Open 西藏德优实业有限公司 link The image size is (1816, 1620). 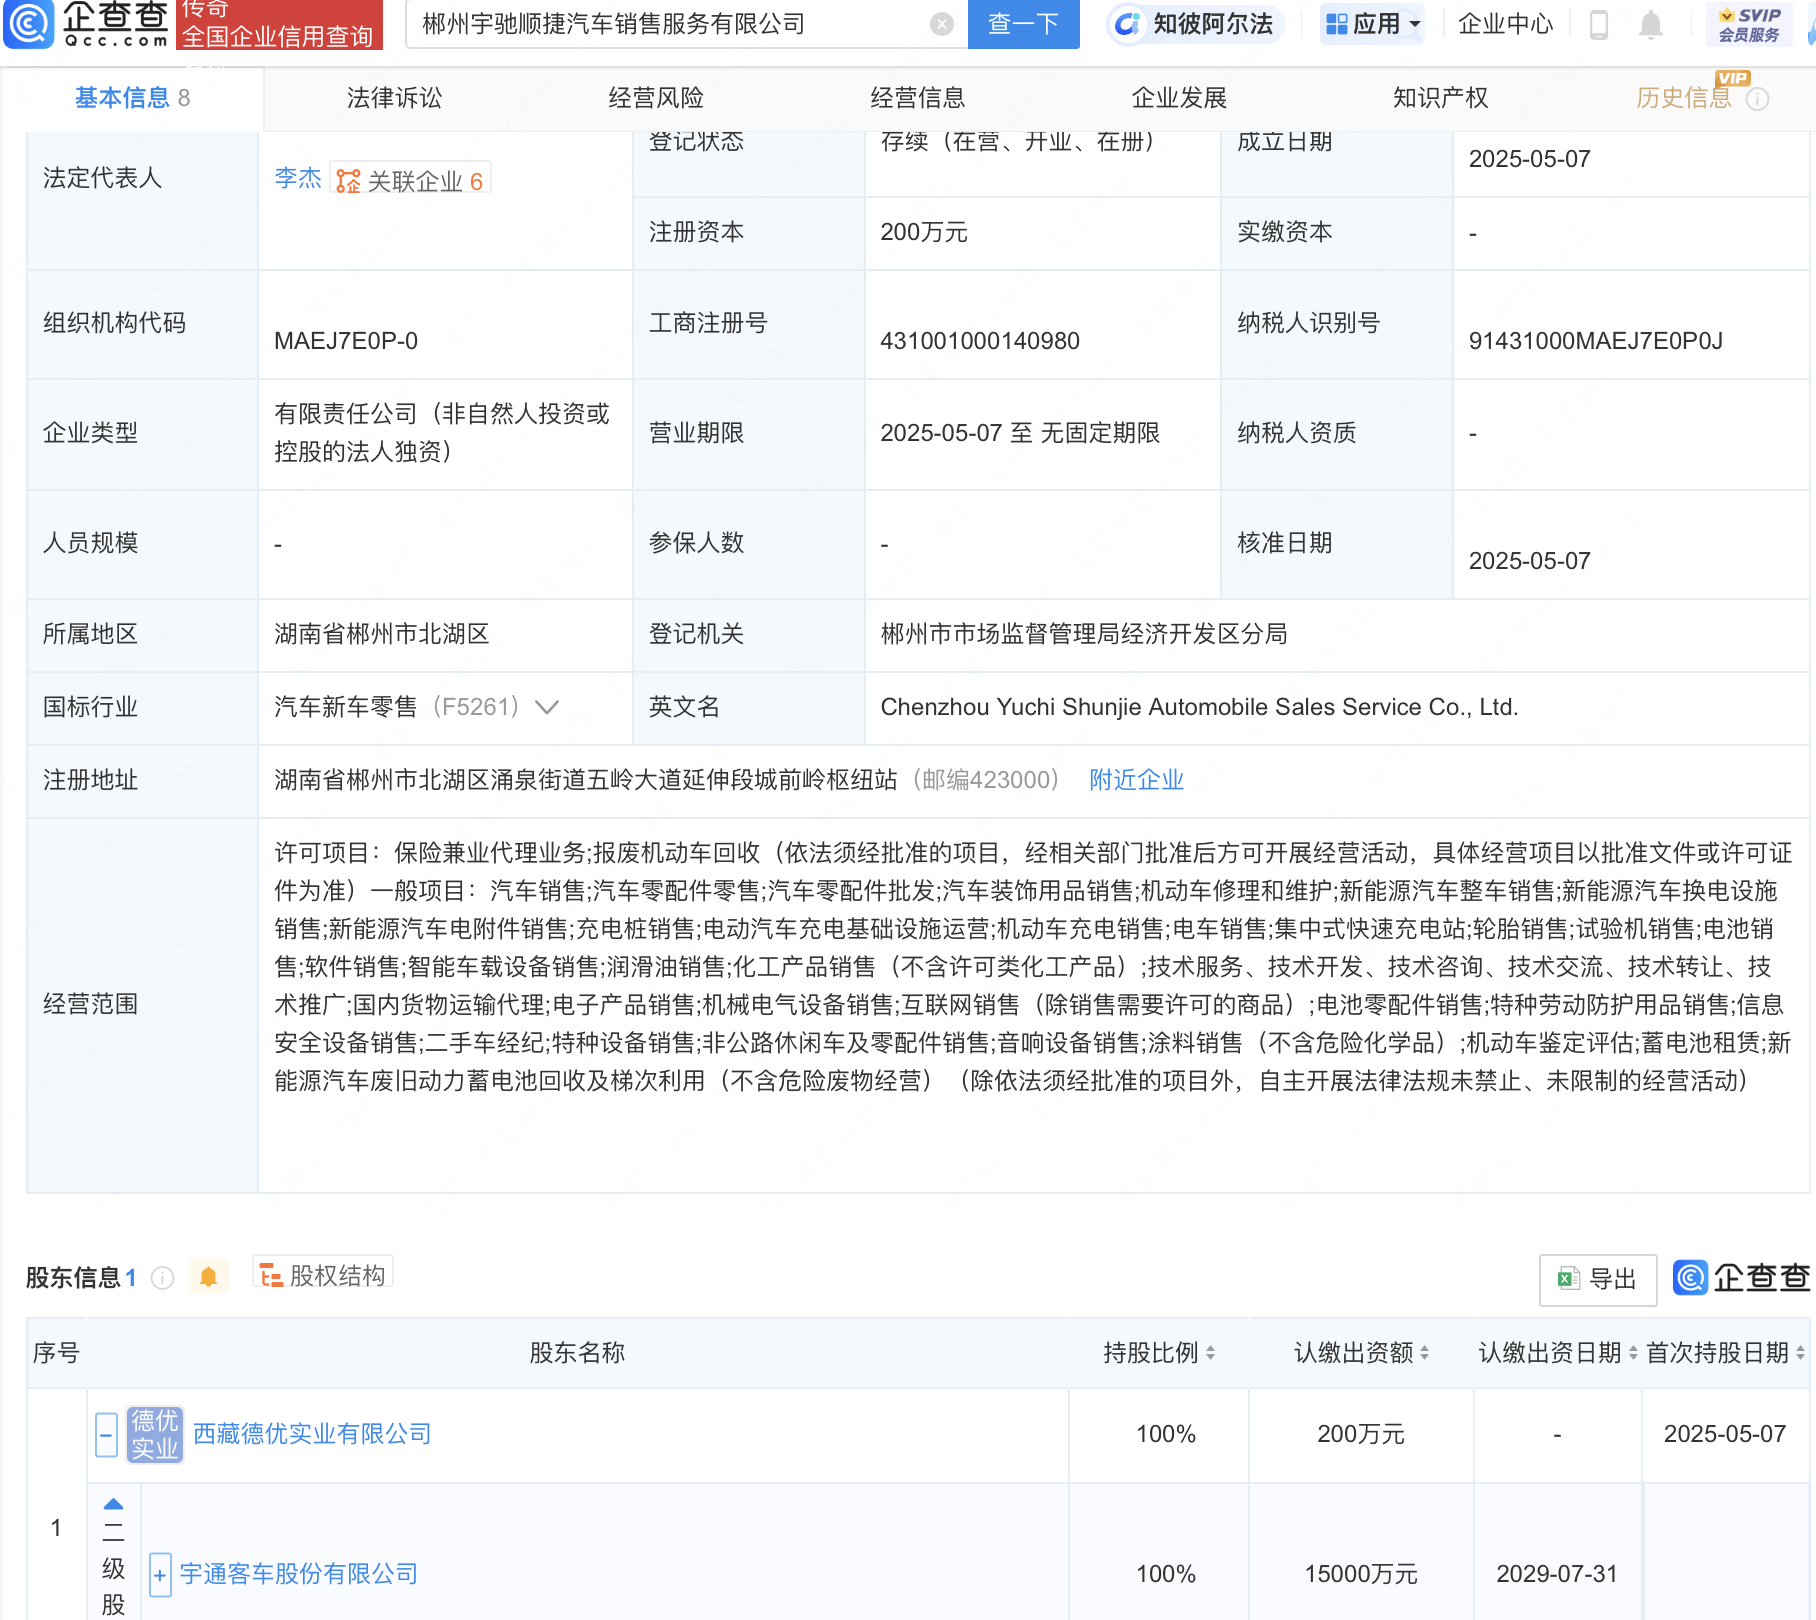click(312, 1434)
